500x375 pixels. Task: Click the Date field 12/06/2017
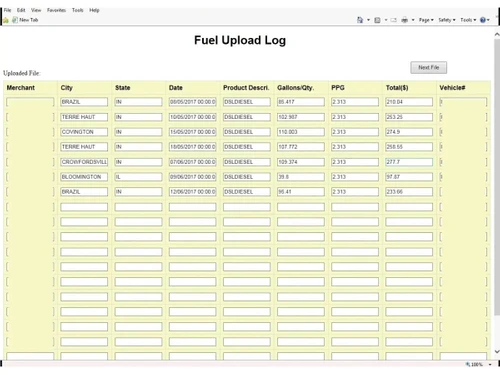point(192,192)
